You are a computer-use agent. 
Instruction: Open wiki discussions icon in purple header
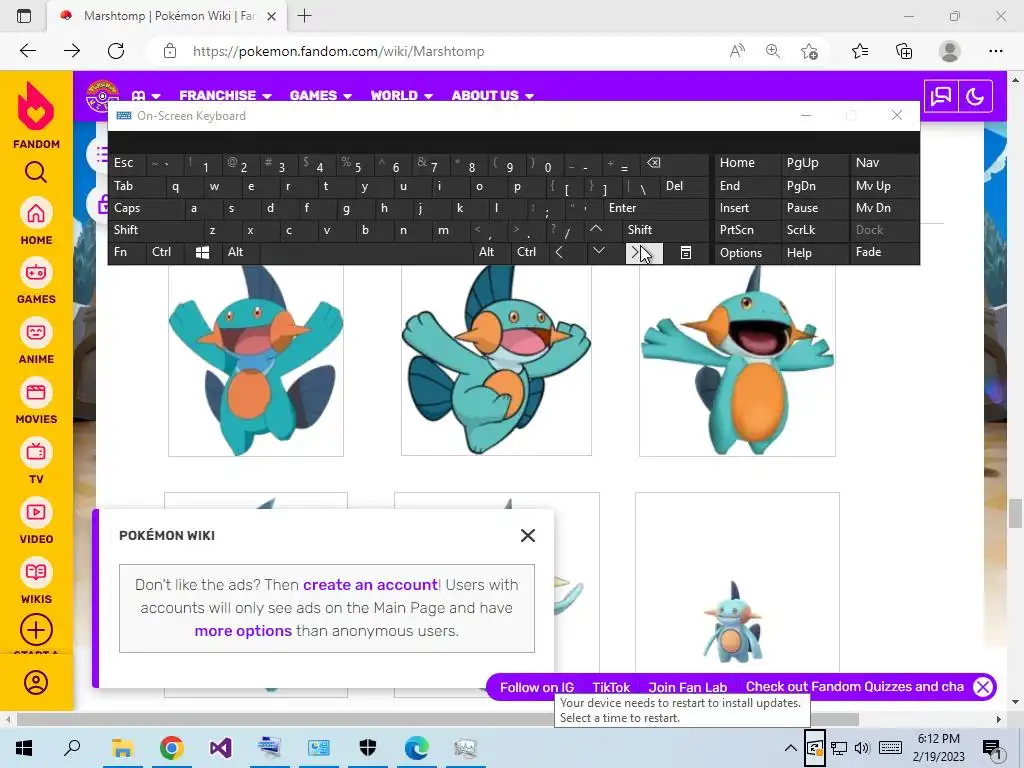[x=941, y=97]
